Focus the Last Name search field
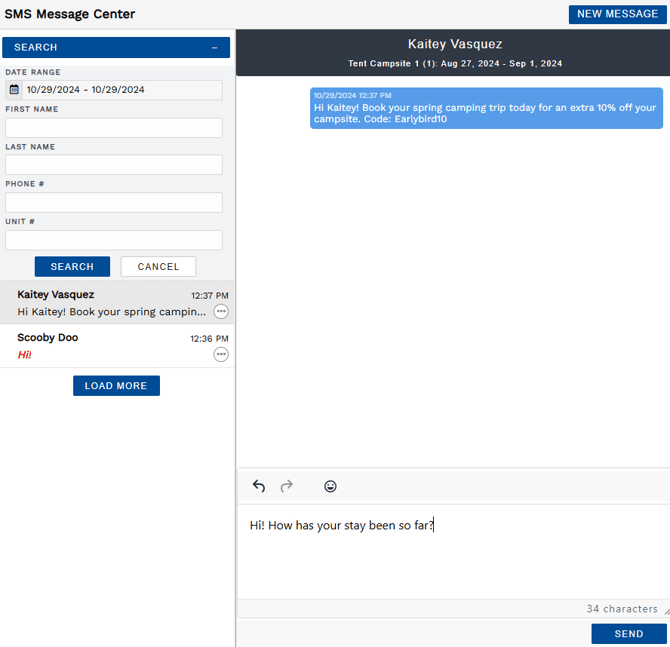This screenshot has height=647, width=670. point(114,165)
